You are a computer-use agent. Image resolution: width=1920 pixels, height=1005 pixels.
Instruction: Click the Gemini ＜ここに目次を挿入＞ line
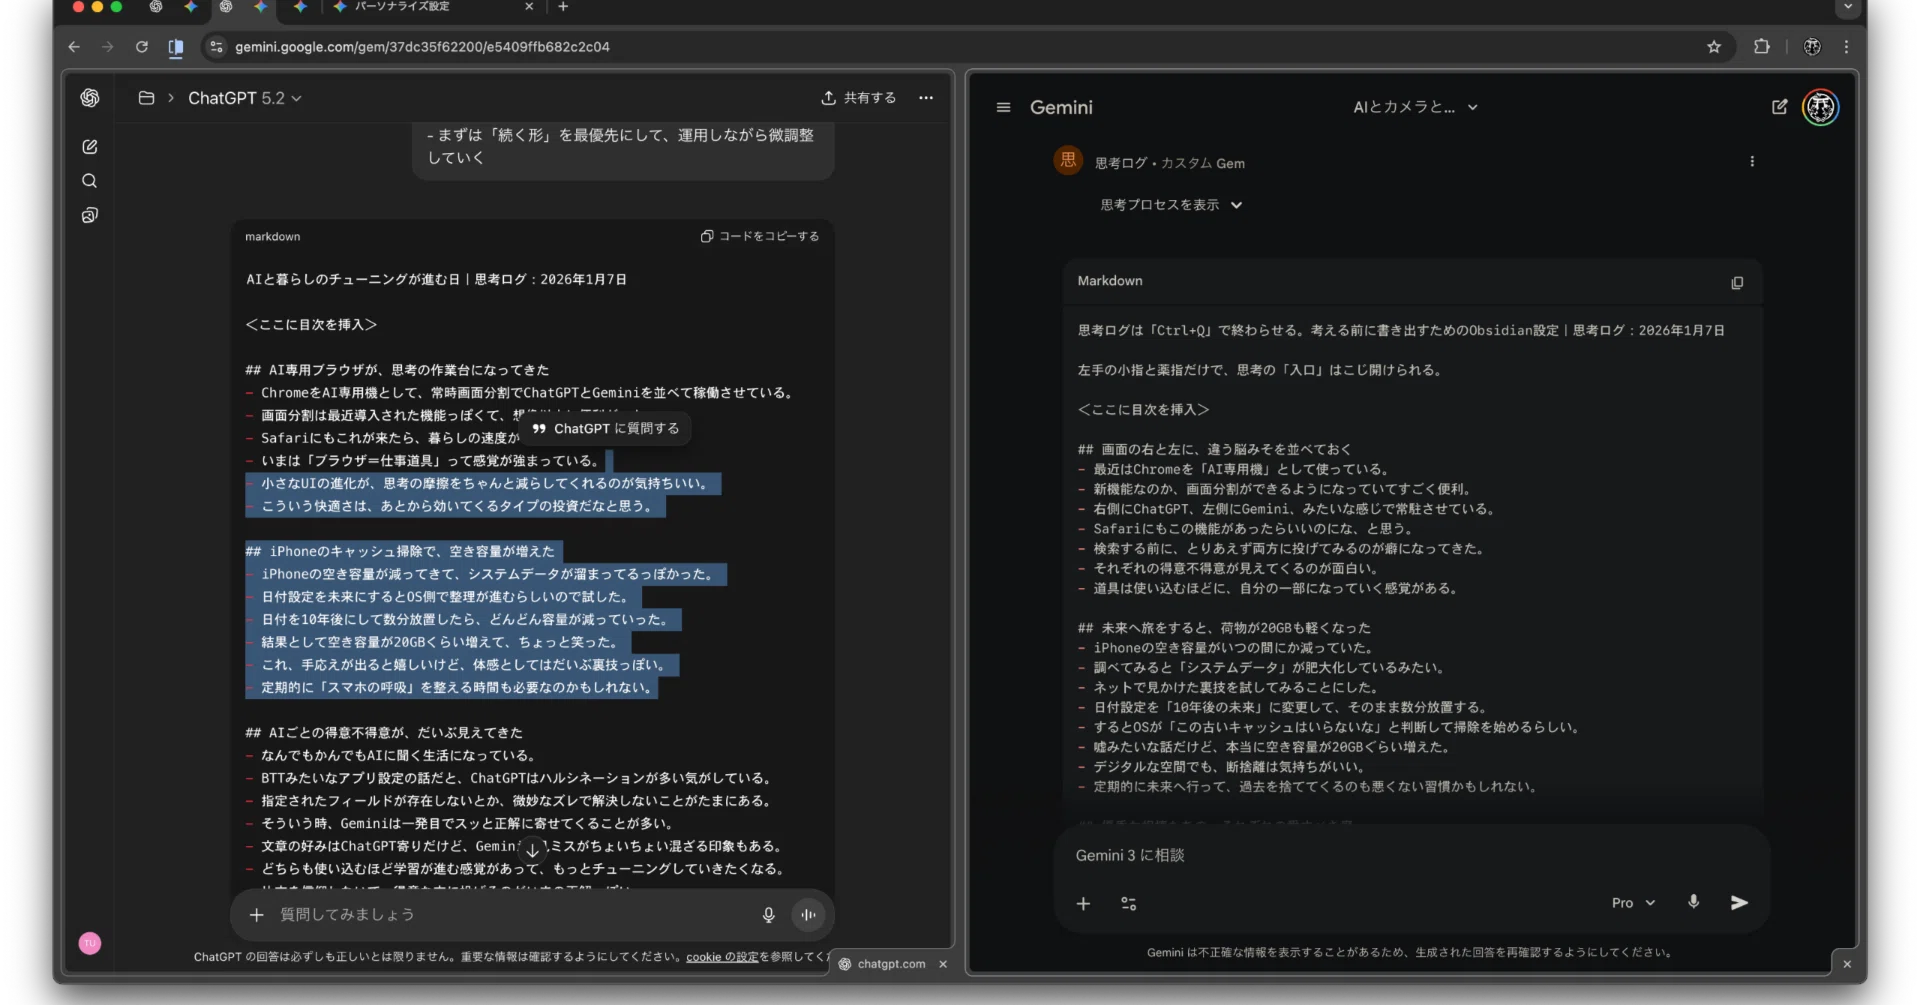tap(1143, 409)
